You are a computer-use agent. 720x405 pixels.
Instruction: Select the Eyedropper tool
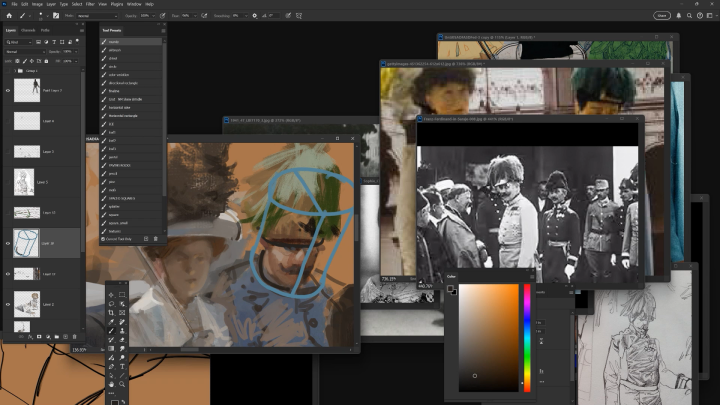[111, 322]
